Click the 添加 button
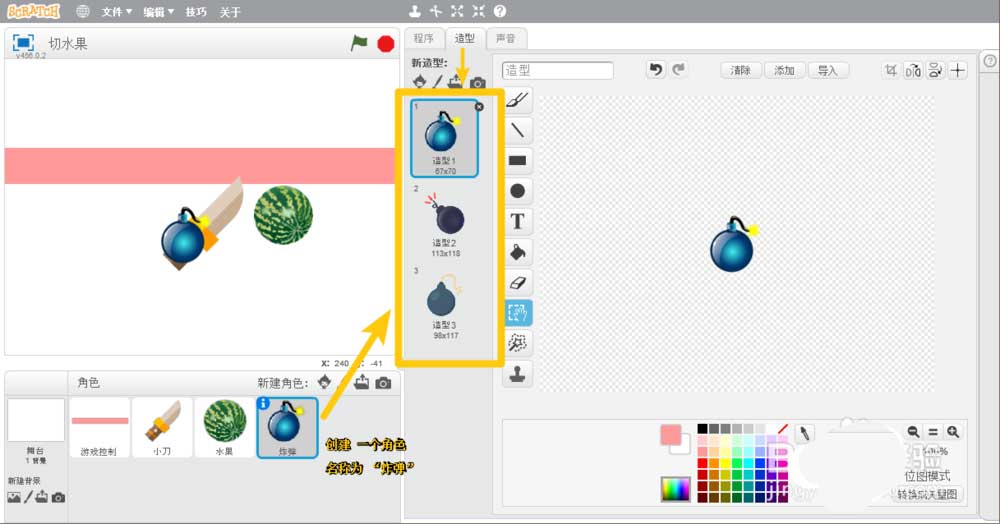The height and width of the screenshot is (524, 1000). click(784, 70)
